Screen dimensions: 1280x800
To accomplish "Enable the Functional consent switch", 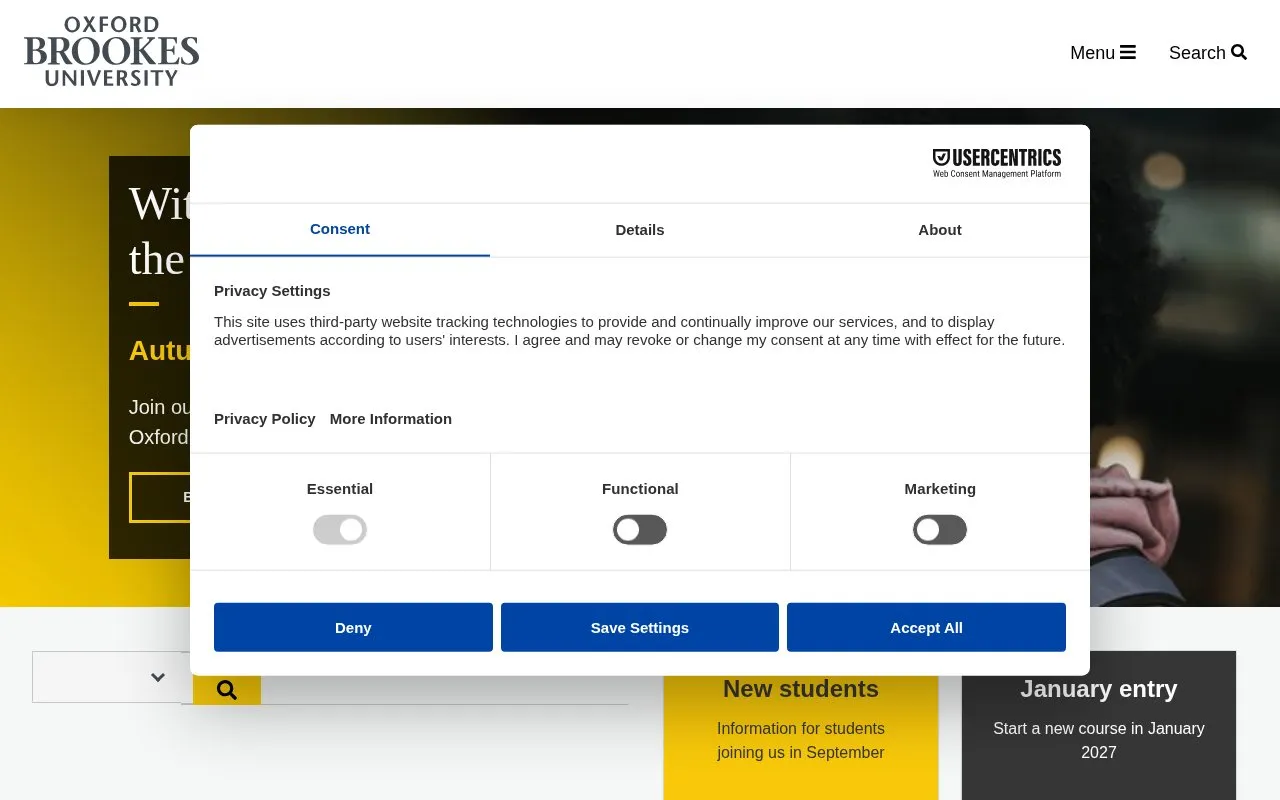I will (x=640, y=530).
